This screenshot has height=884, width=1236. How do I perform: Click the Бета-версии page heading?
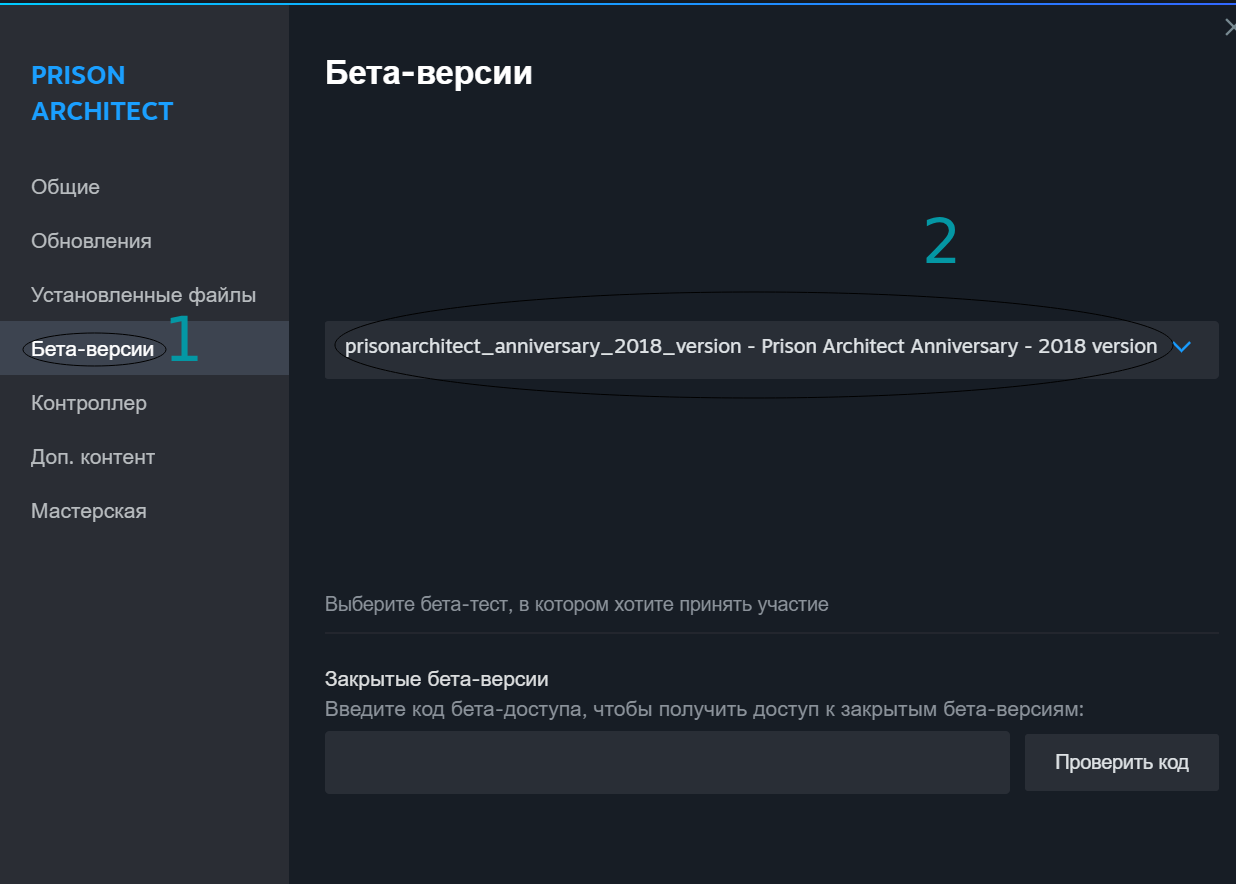click(428, 73)
